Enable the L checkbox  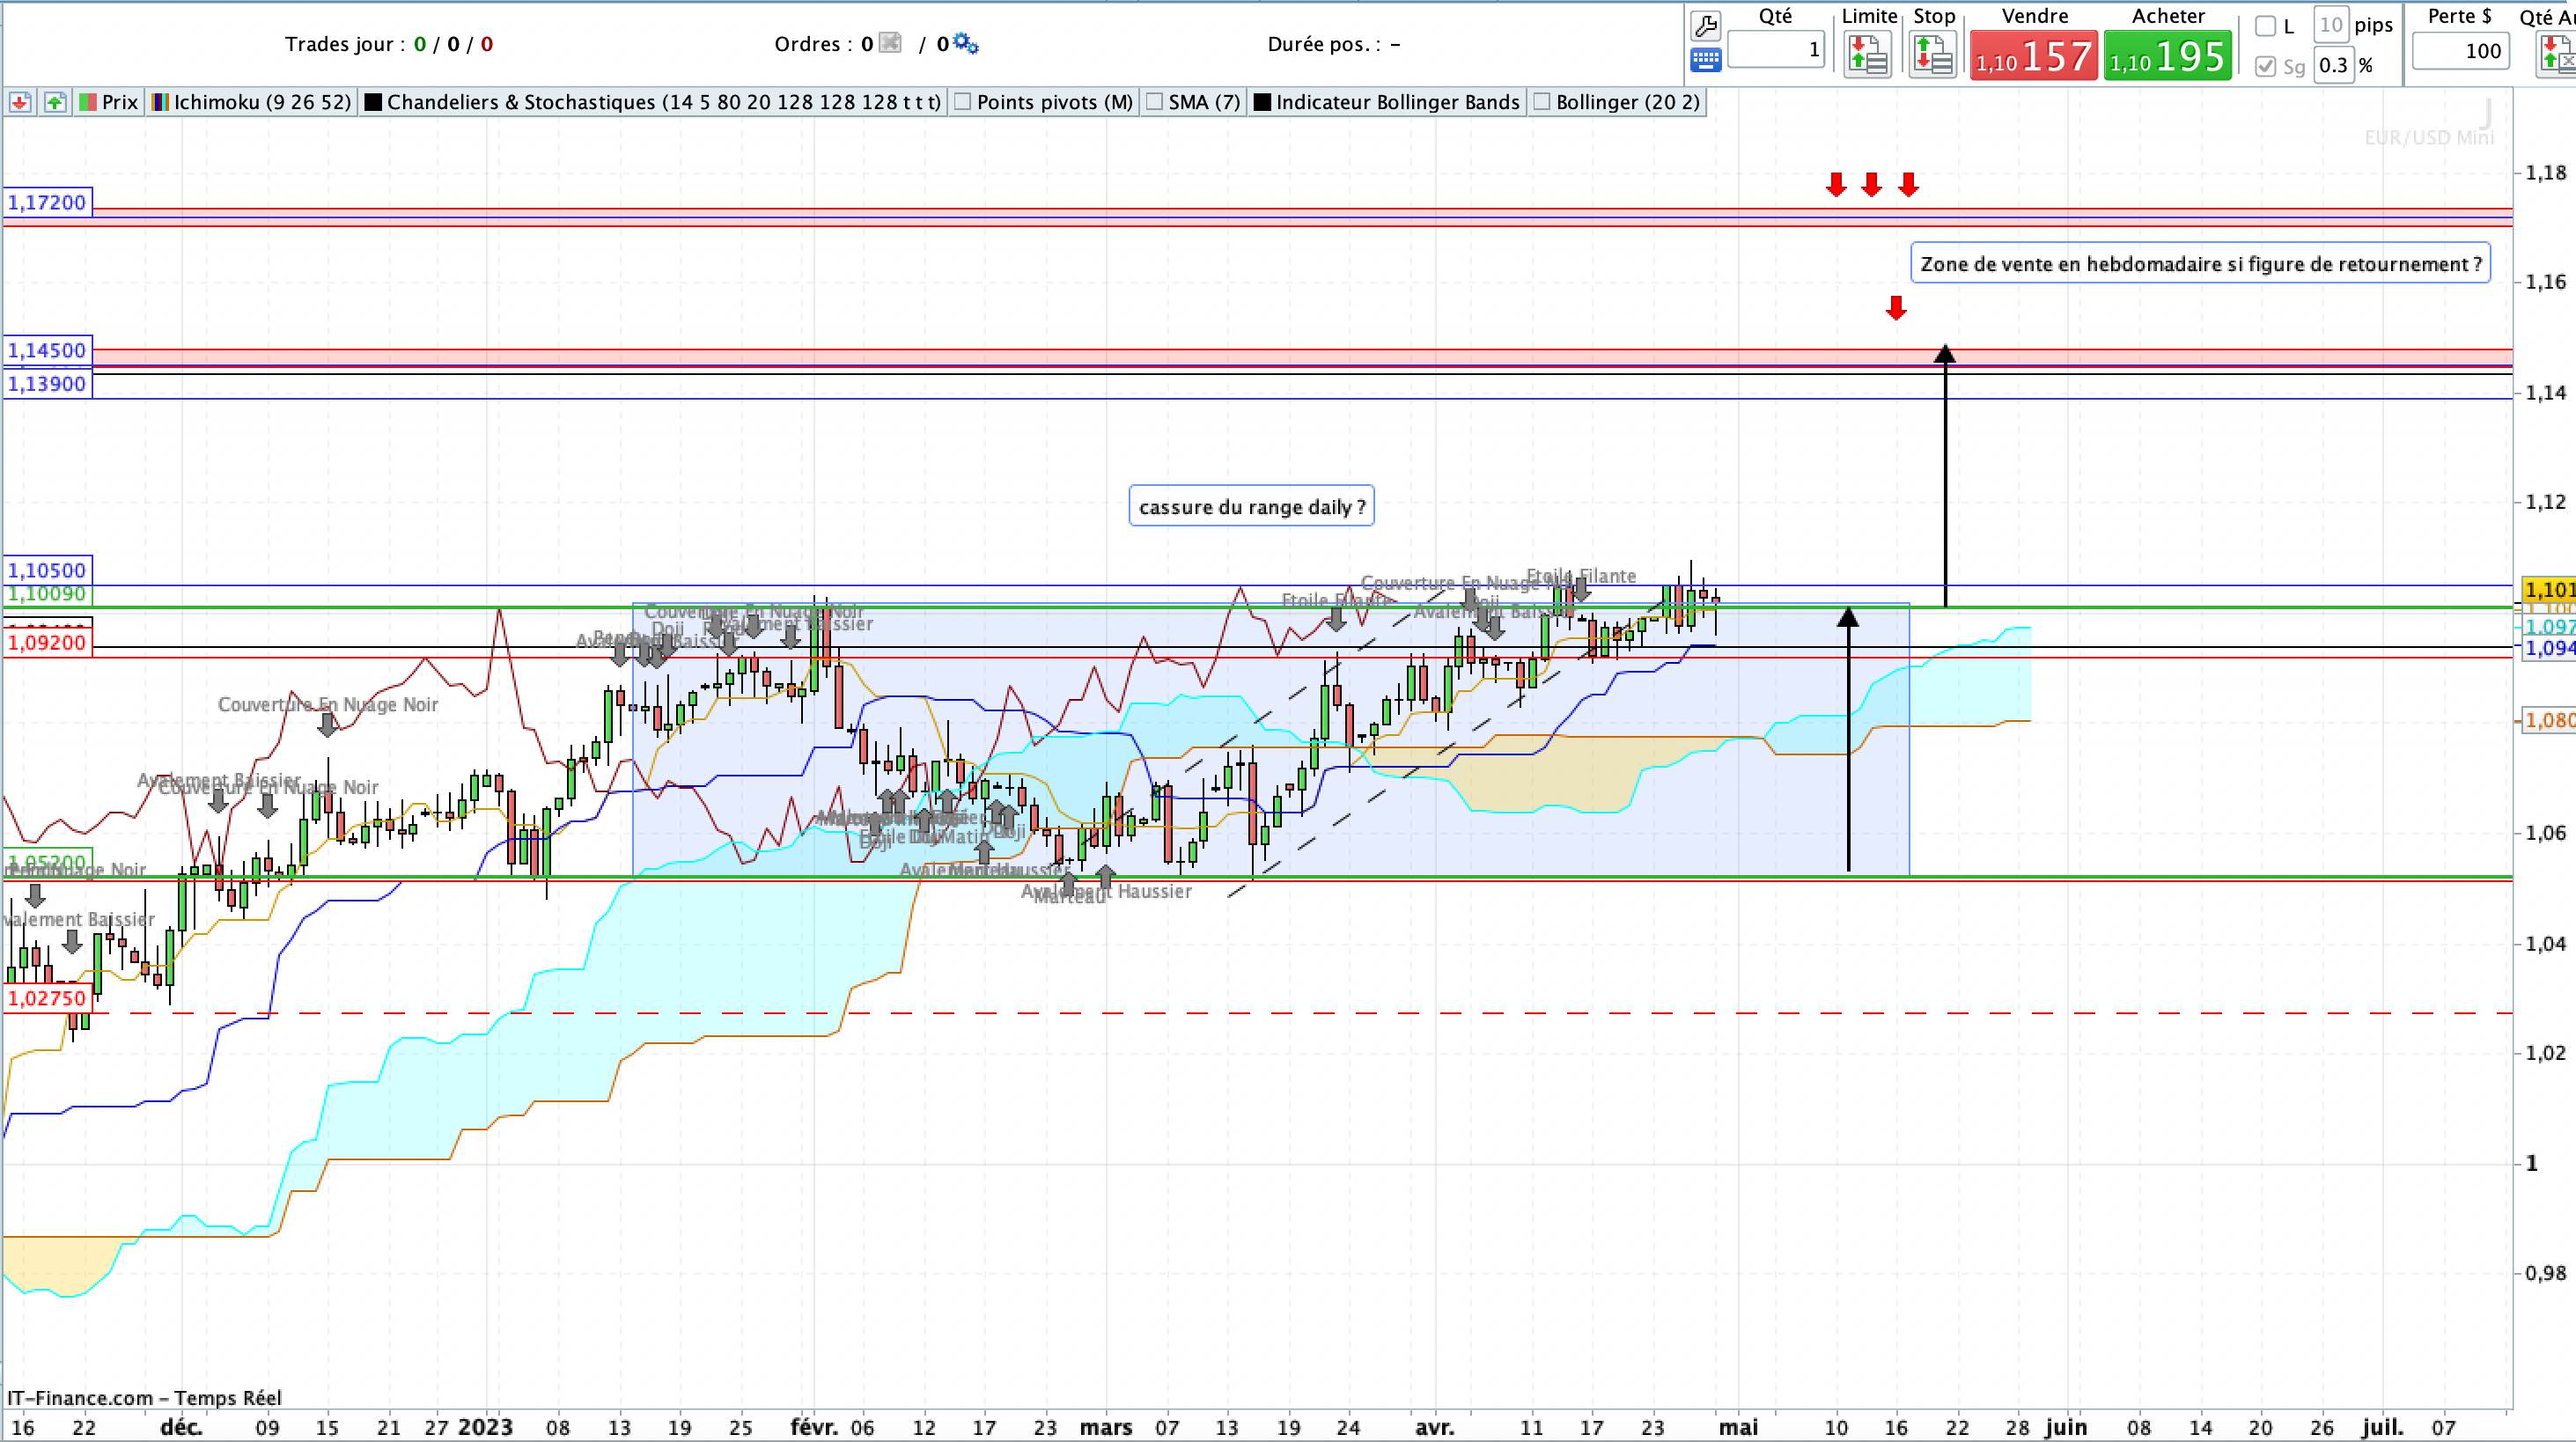[2266, 27]
